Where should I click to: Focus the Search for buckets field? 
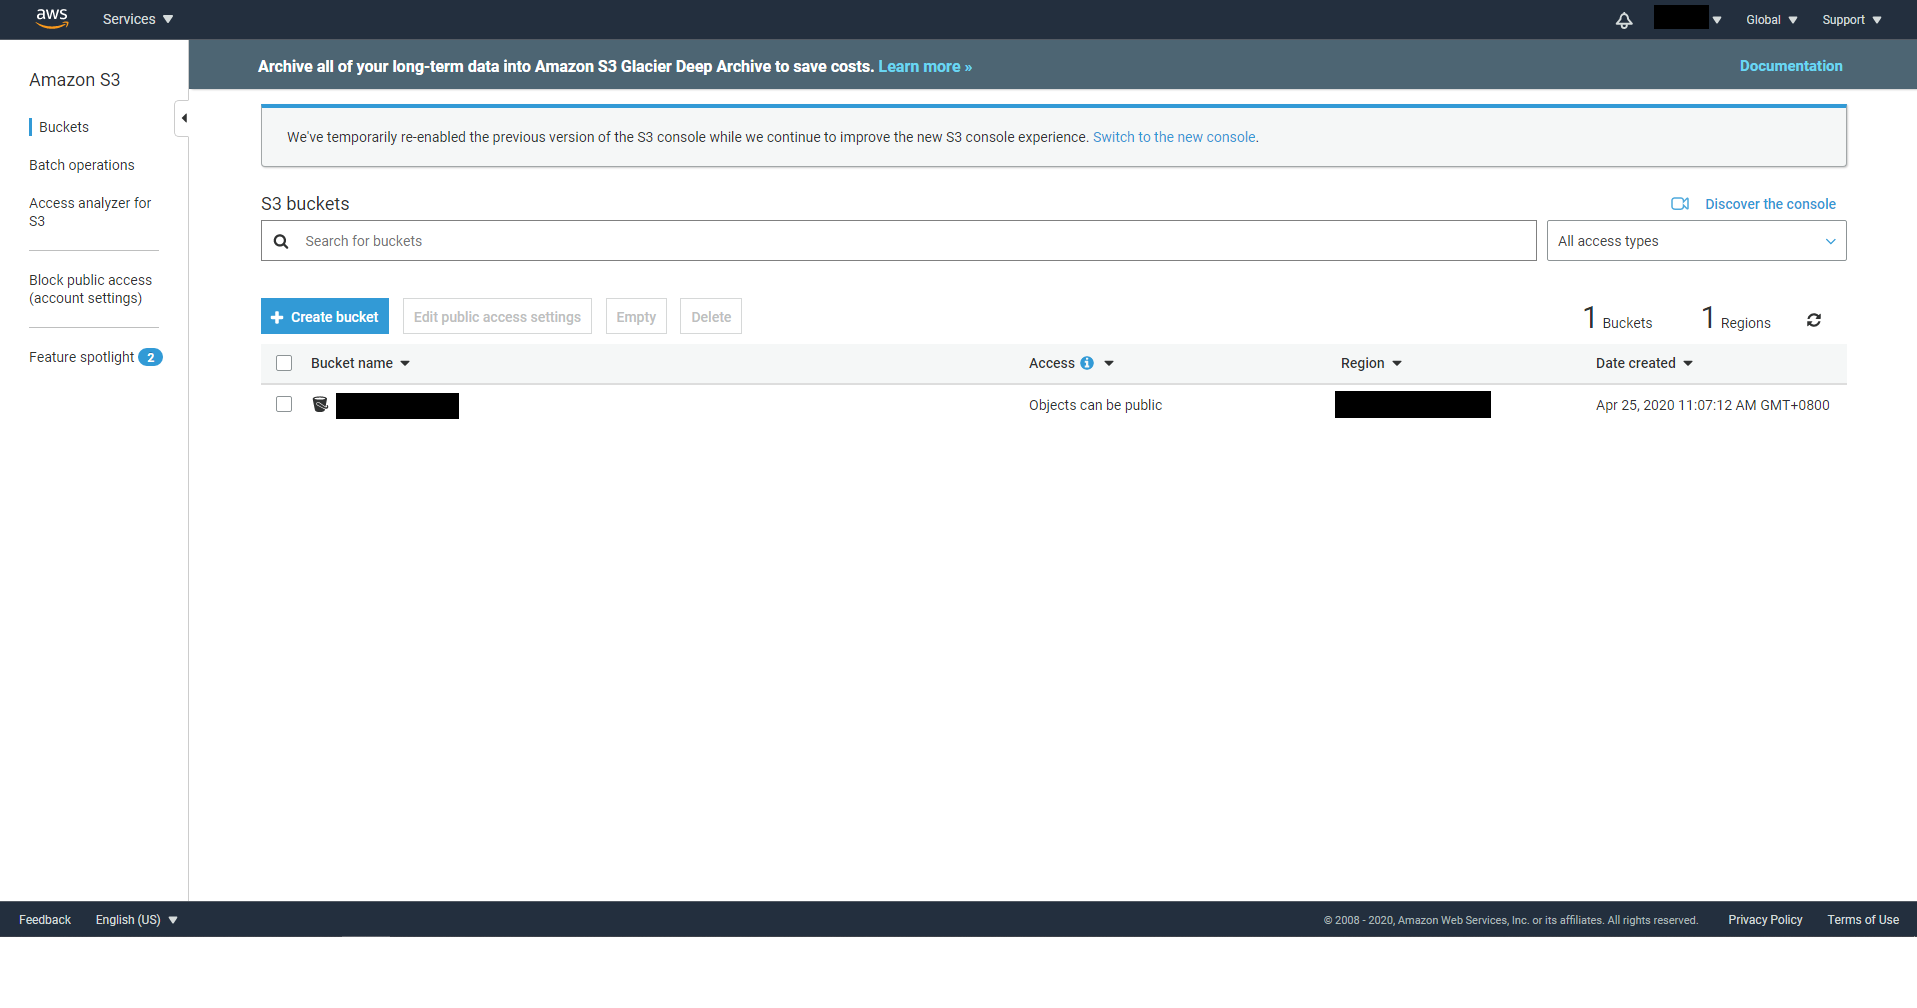(x=898, y=241)
